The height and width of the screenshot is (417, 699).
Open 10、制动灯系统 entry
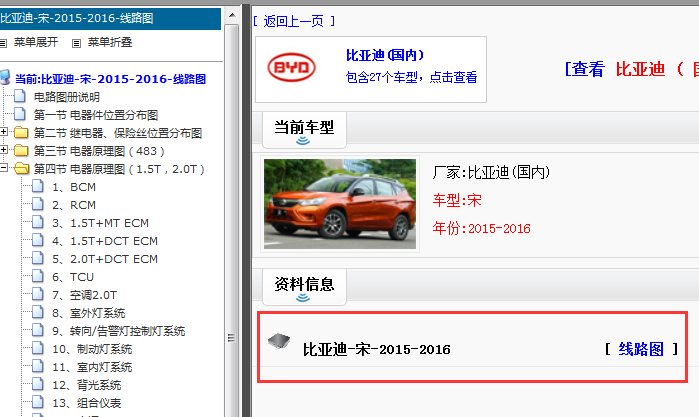[x=92, y=349]
